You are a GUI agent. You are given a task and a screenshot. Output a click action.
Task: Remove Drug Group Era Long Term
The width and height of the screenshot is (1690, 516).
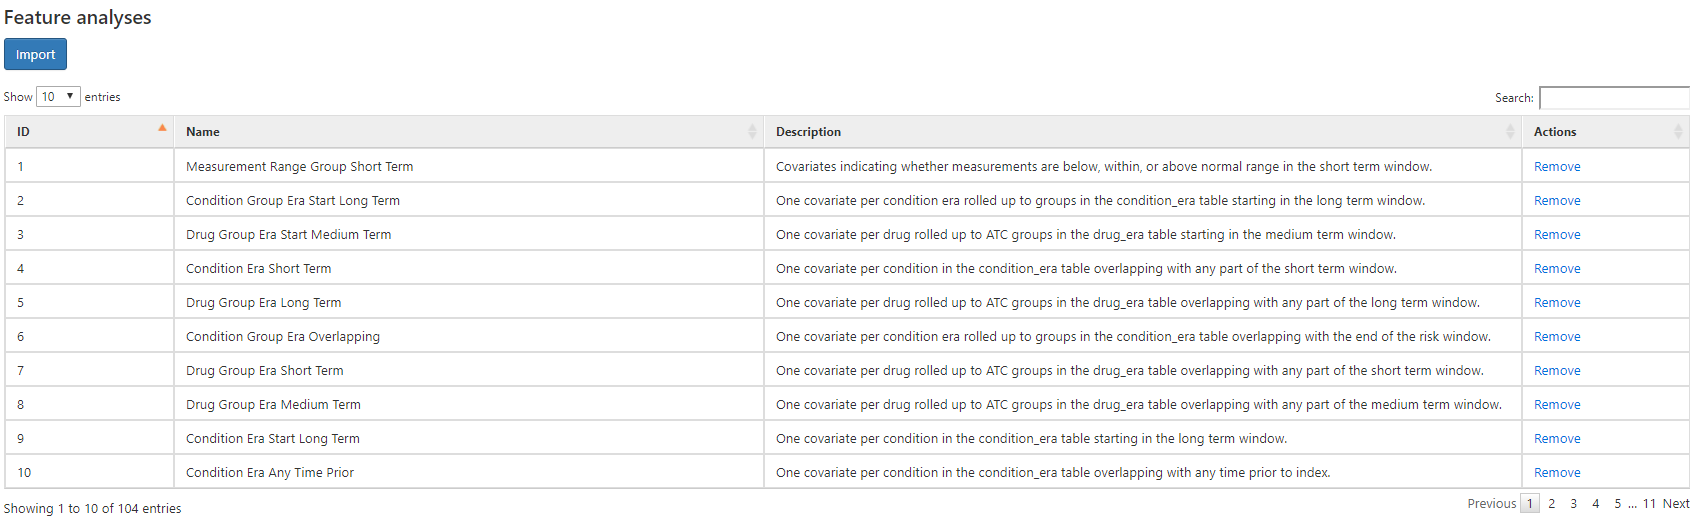[1557, 303]
